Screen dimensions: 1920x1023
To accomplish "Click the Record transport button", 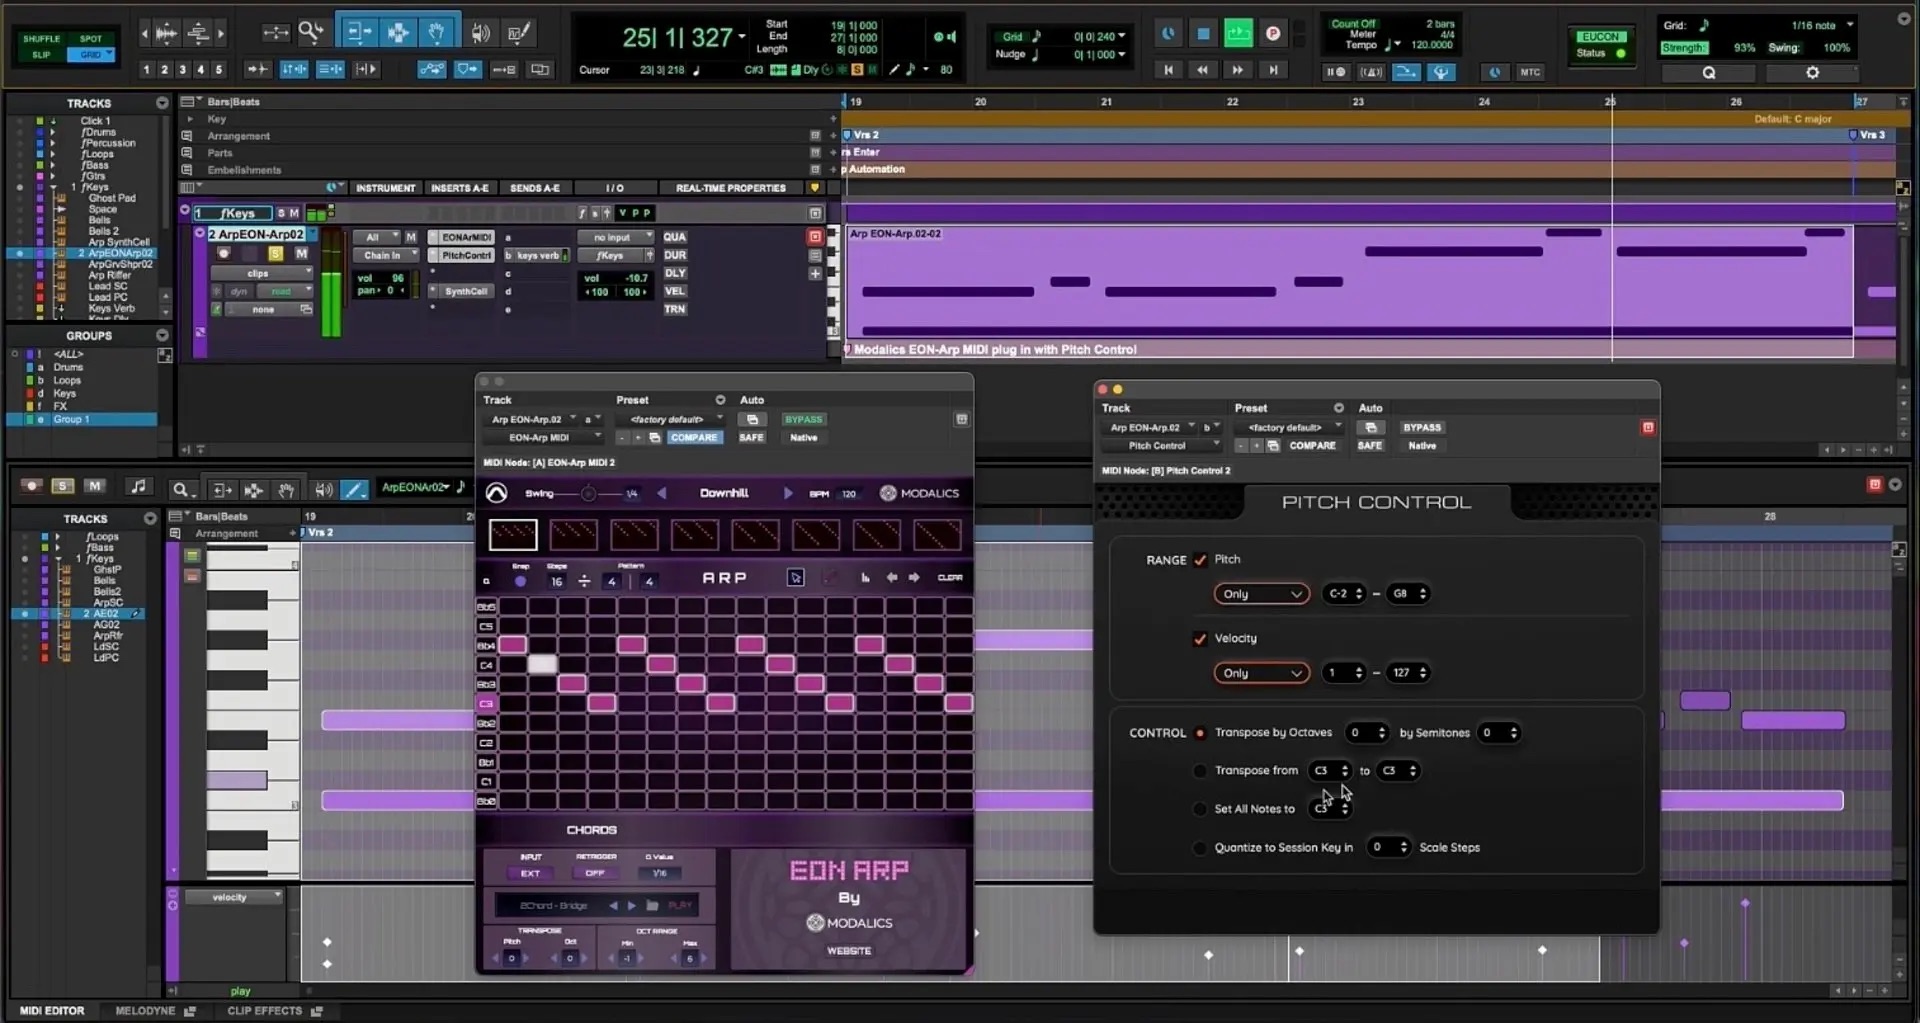I will tap(1273, 33).
